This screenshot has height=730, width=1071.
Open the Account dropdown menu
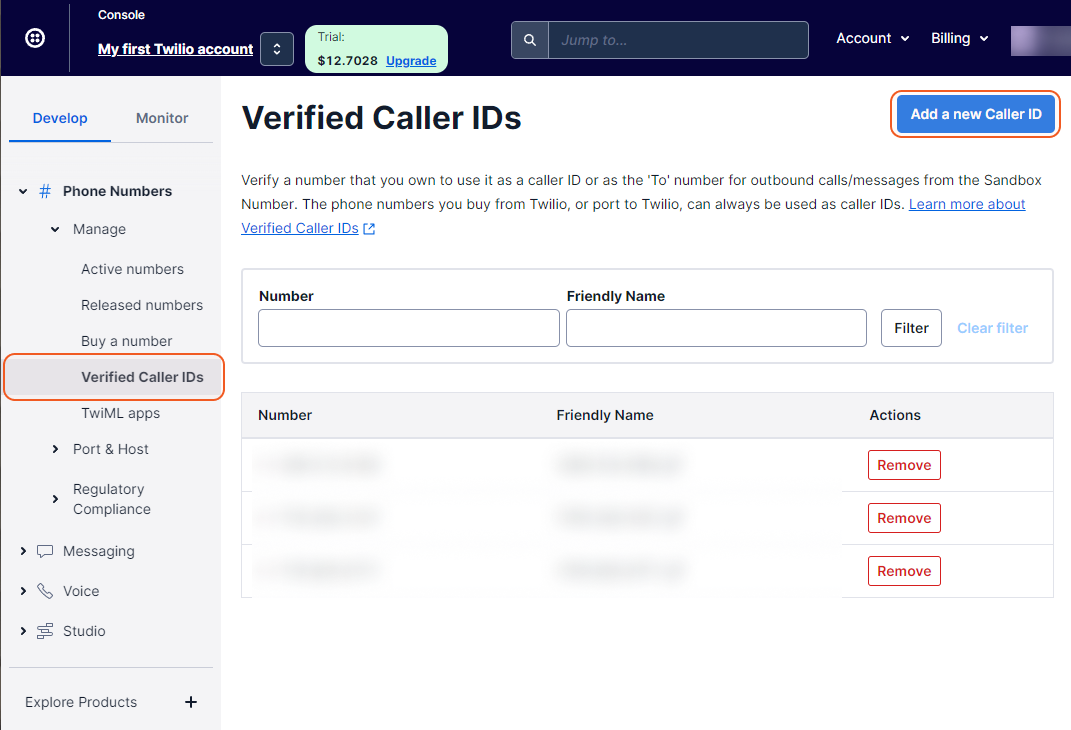(873, 38)
